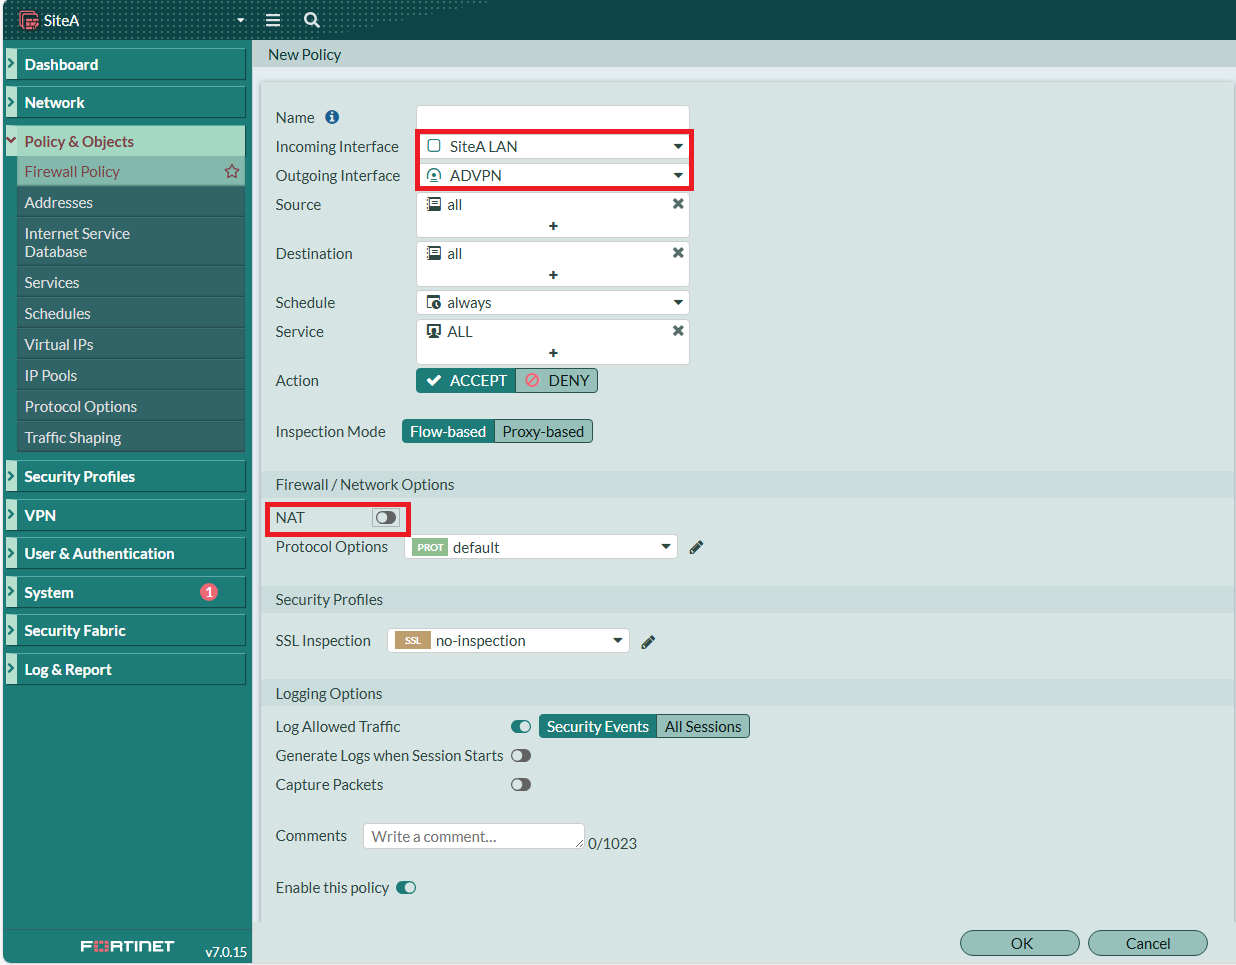Expand the User & Authentication section

[x=125, y=553]
